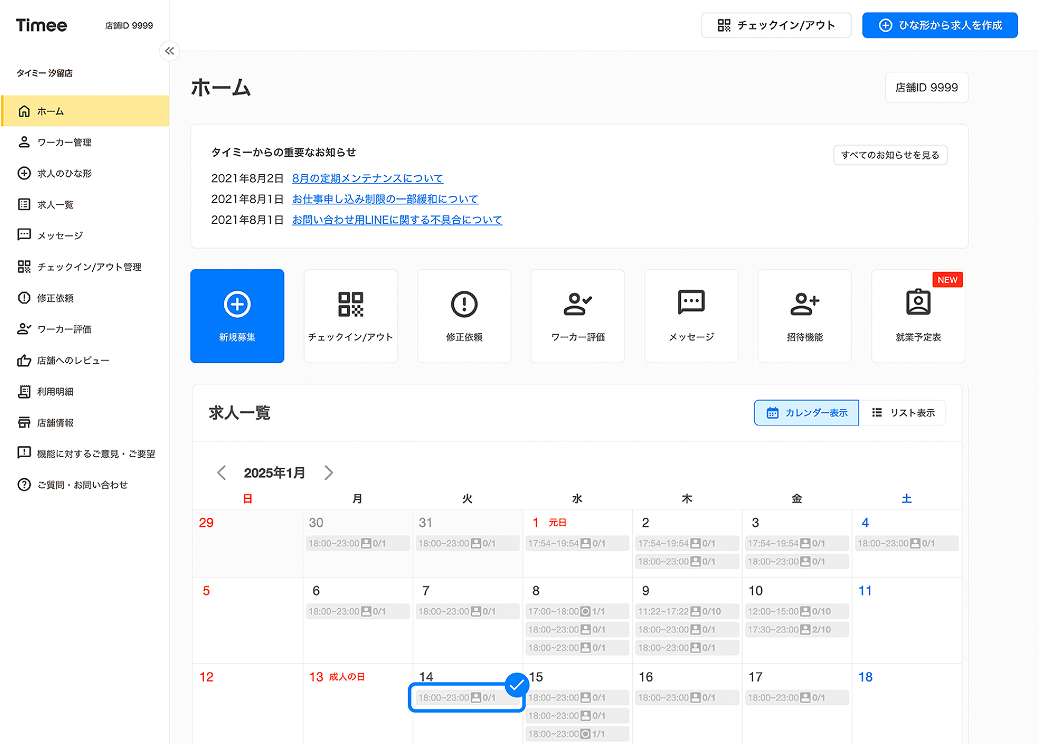Click the date 18 in the calendar
Viewport: 1040px width, 744px height.
[x=866, y=677]
